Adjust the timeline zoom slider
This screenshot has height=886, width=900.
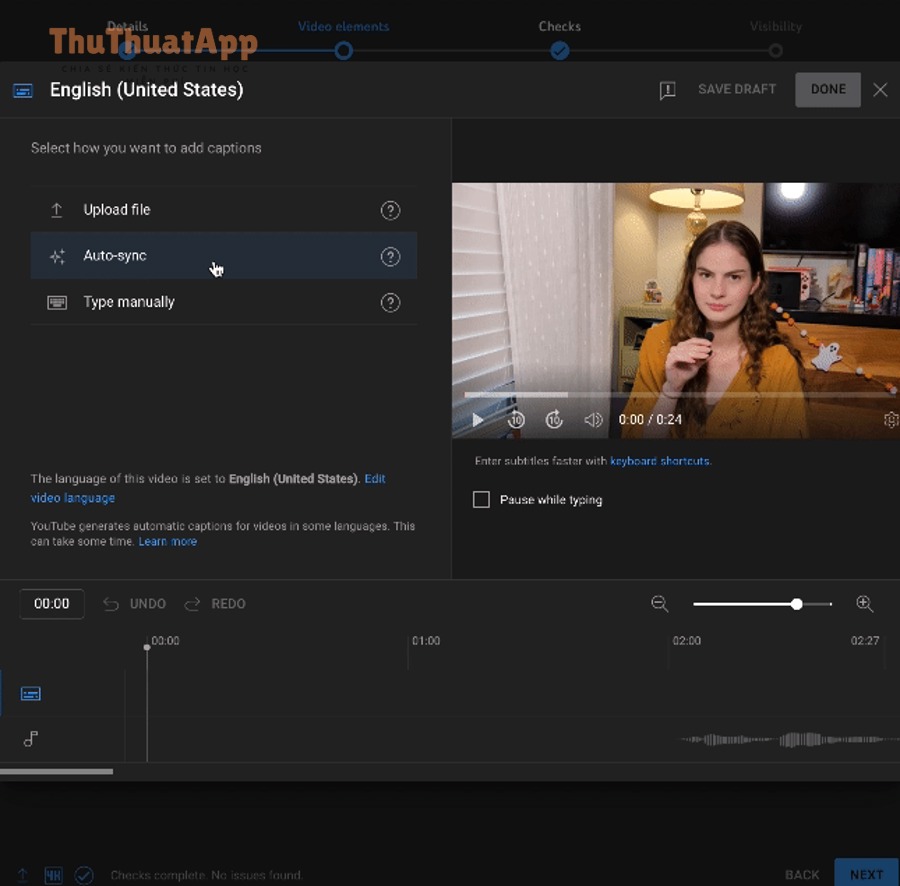click(762, 604)
